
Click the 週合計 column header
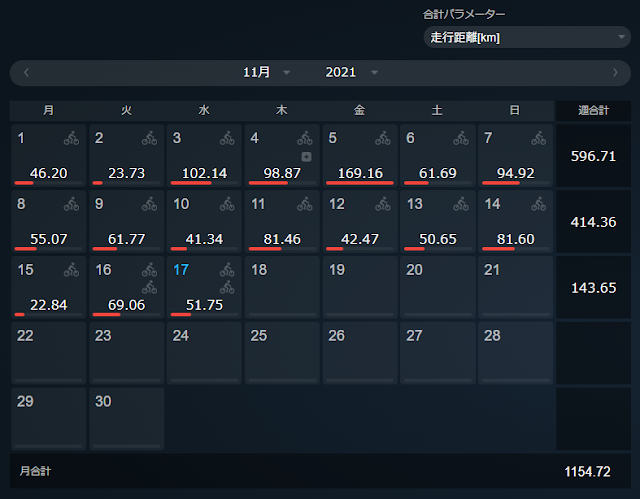593,111
